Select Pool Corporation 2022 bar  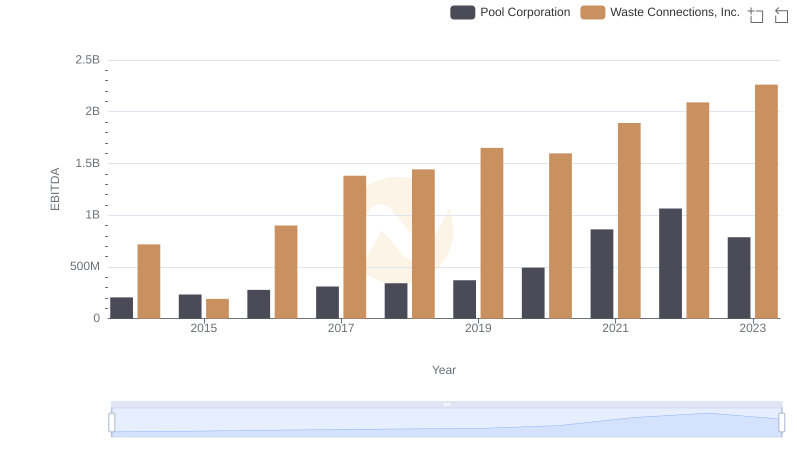coord(670,264)
